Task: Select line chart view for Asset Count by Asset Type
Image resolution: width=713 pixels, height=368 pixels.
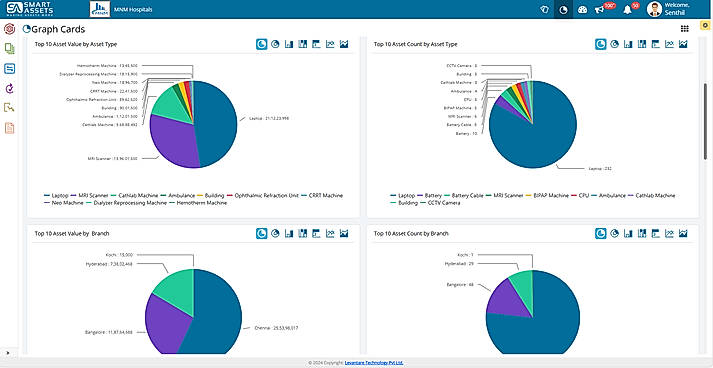Action: coord(669,44)
